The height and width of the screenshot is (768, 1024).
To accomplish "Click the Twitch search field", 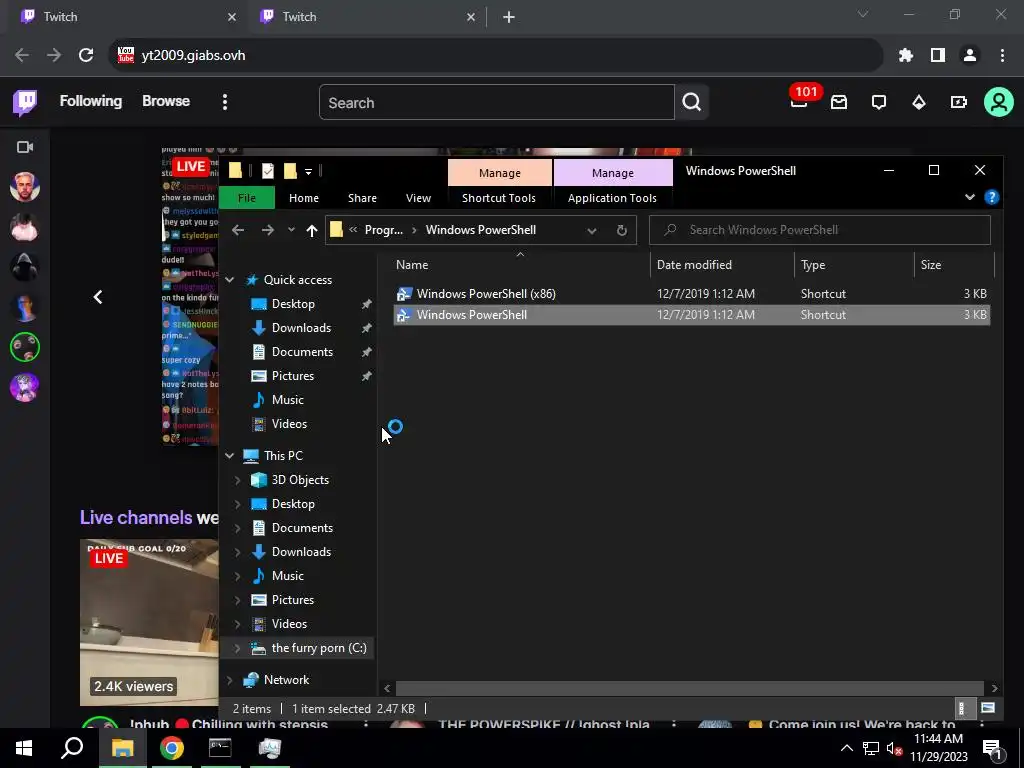I will click(496, 103).
